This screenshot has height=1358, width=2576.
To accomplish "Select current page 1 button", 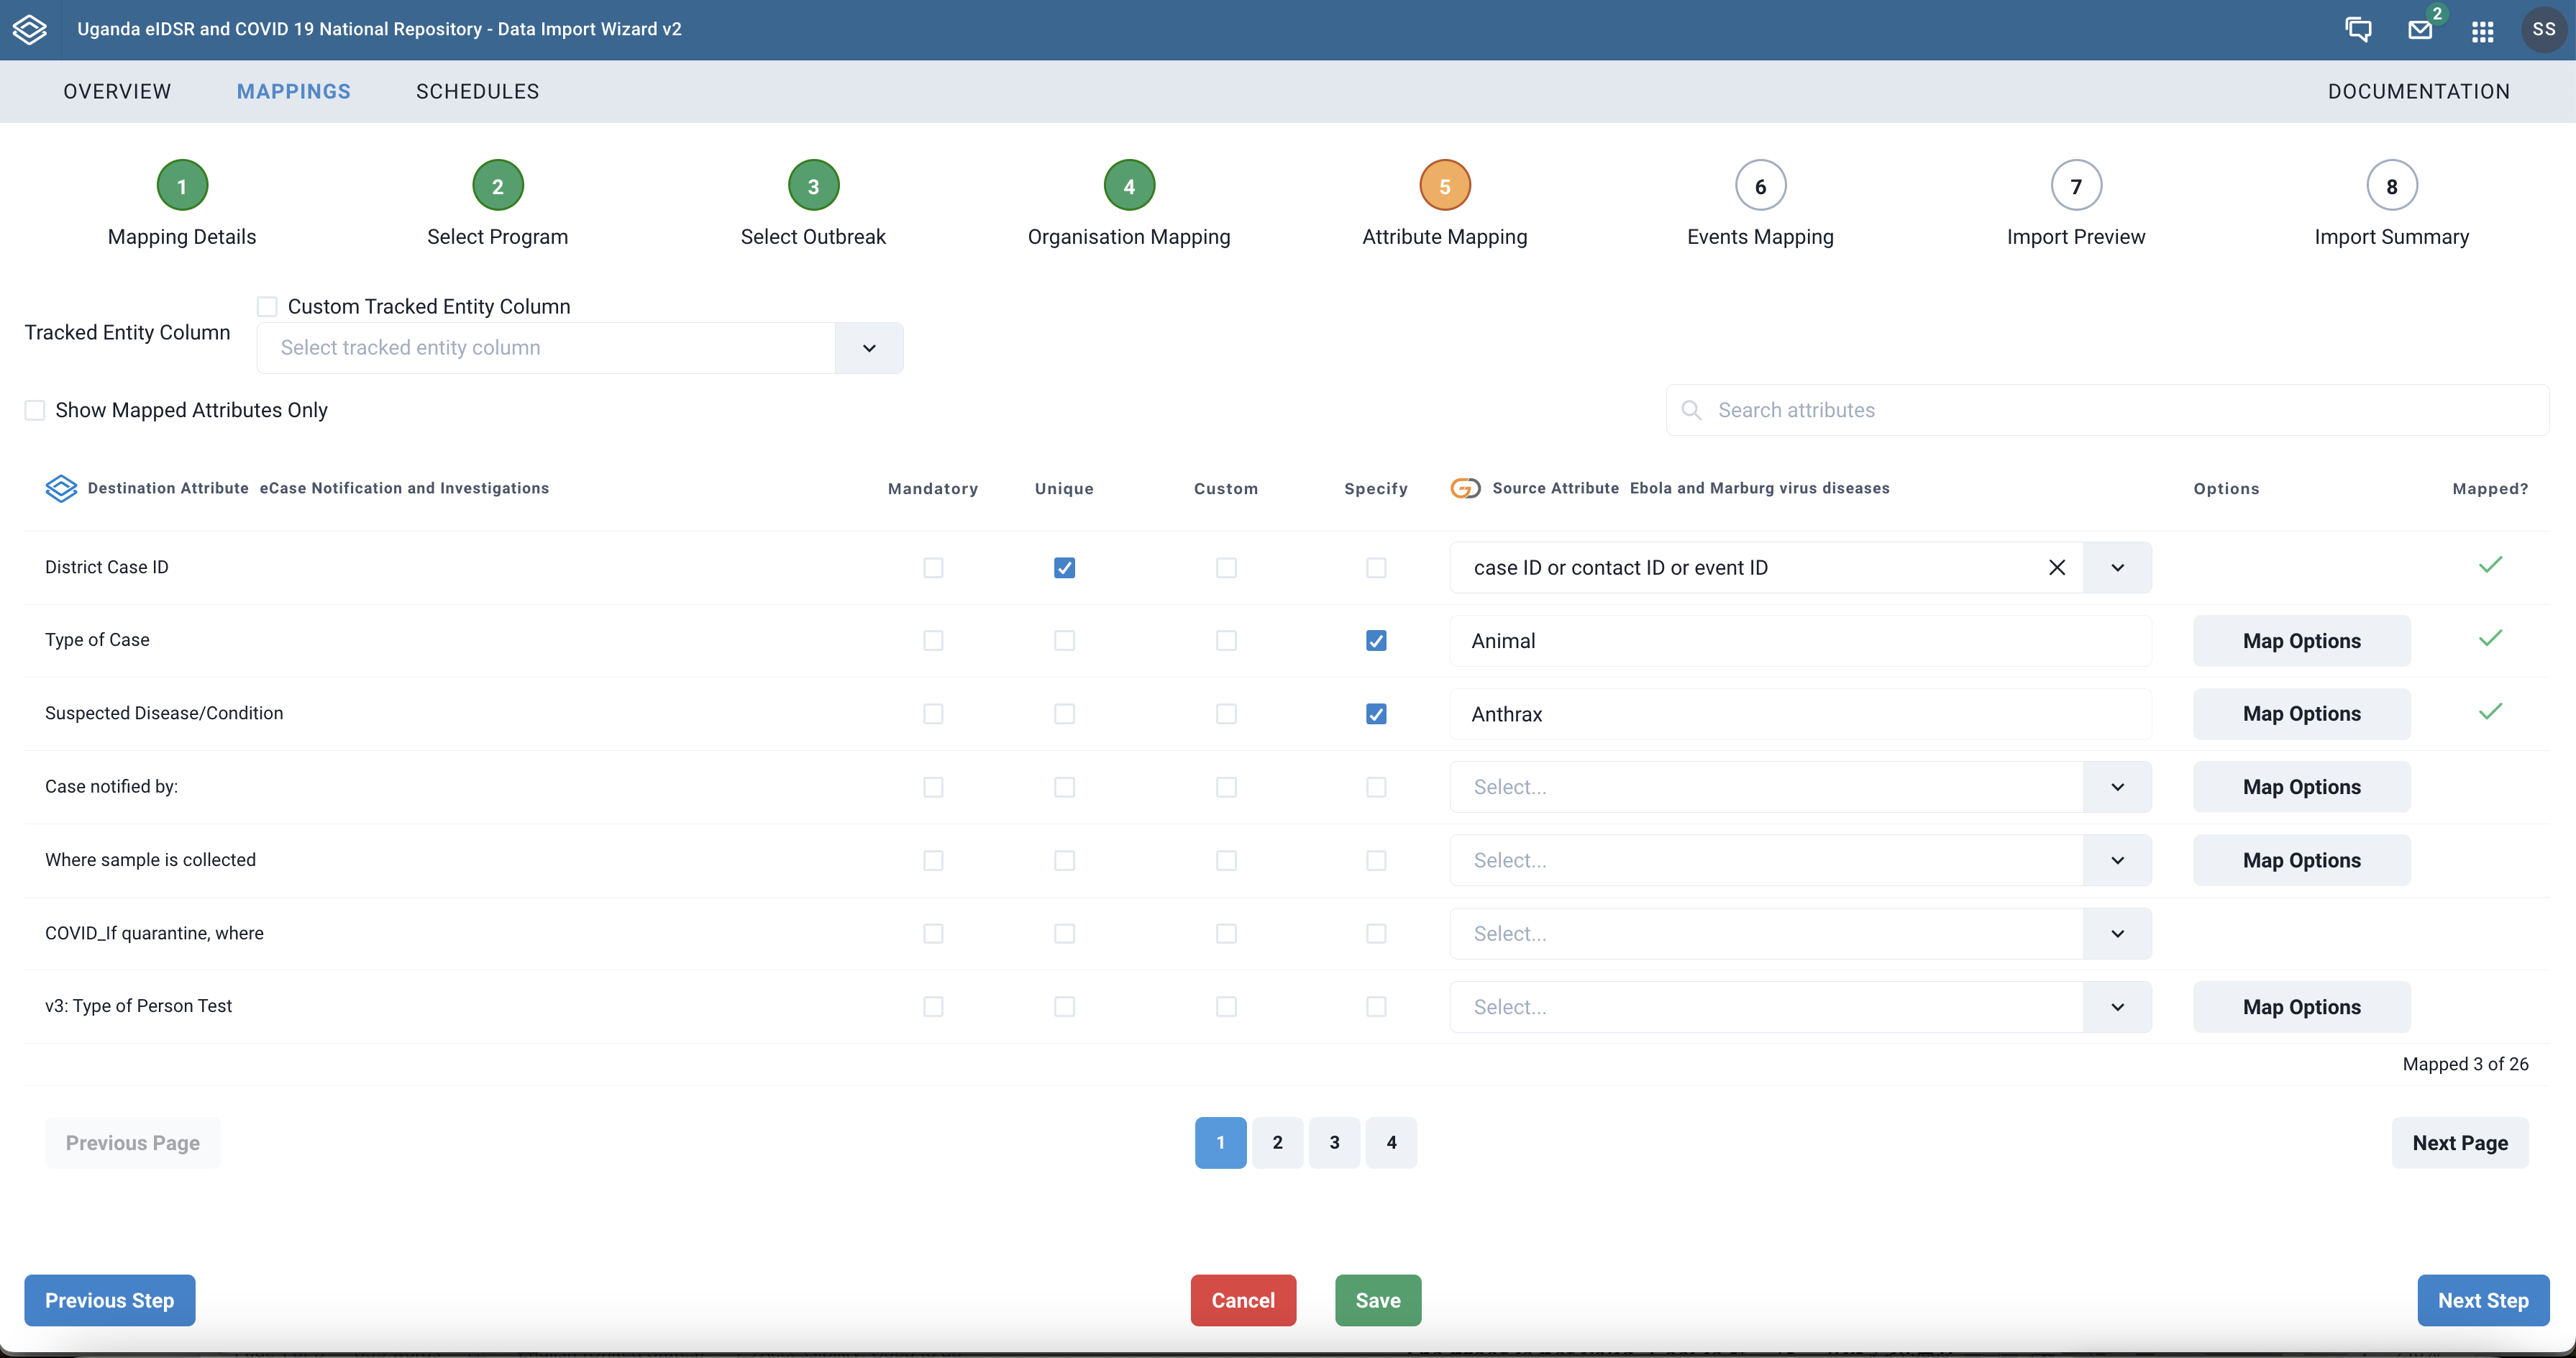I will click(1220, 1143).
